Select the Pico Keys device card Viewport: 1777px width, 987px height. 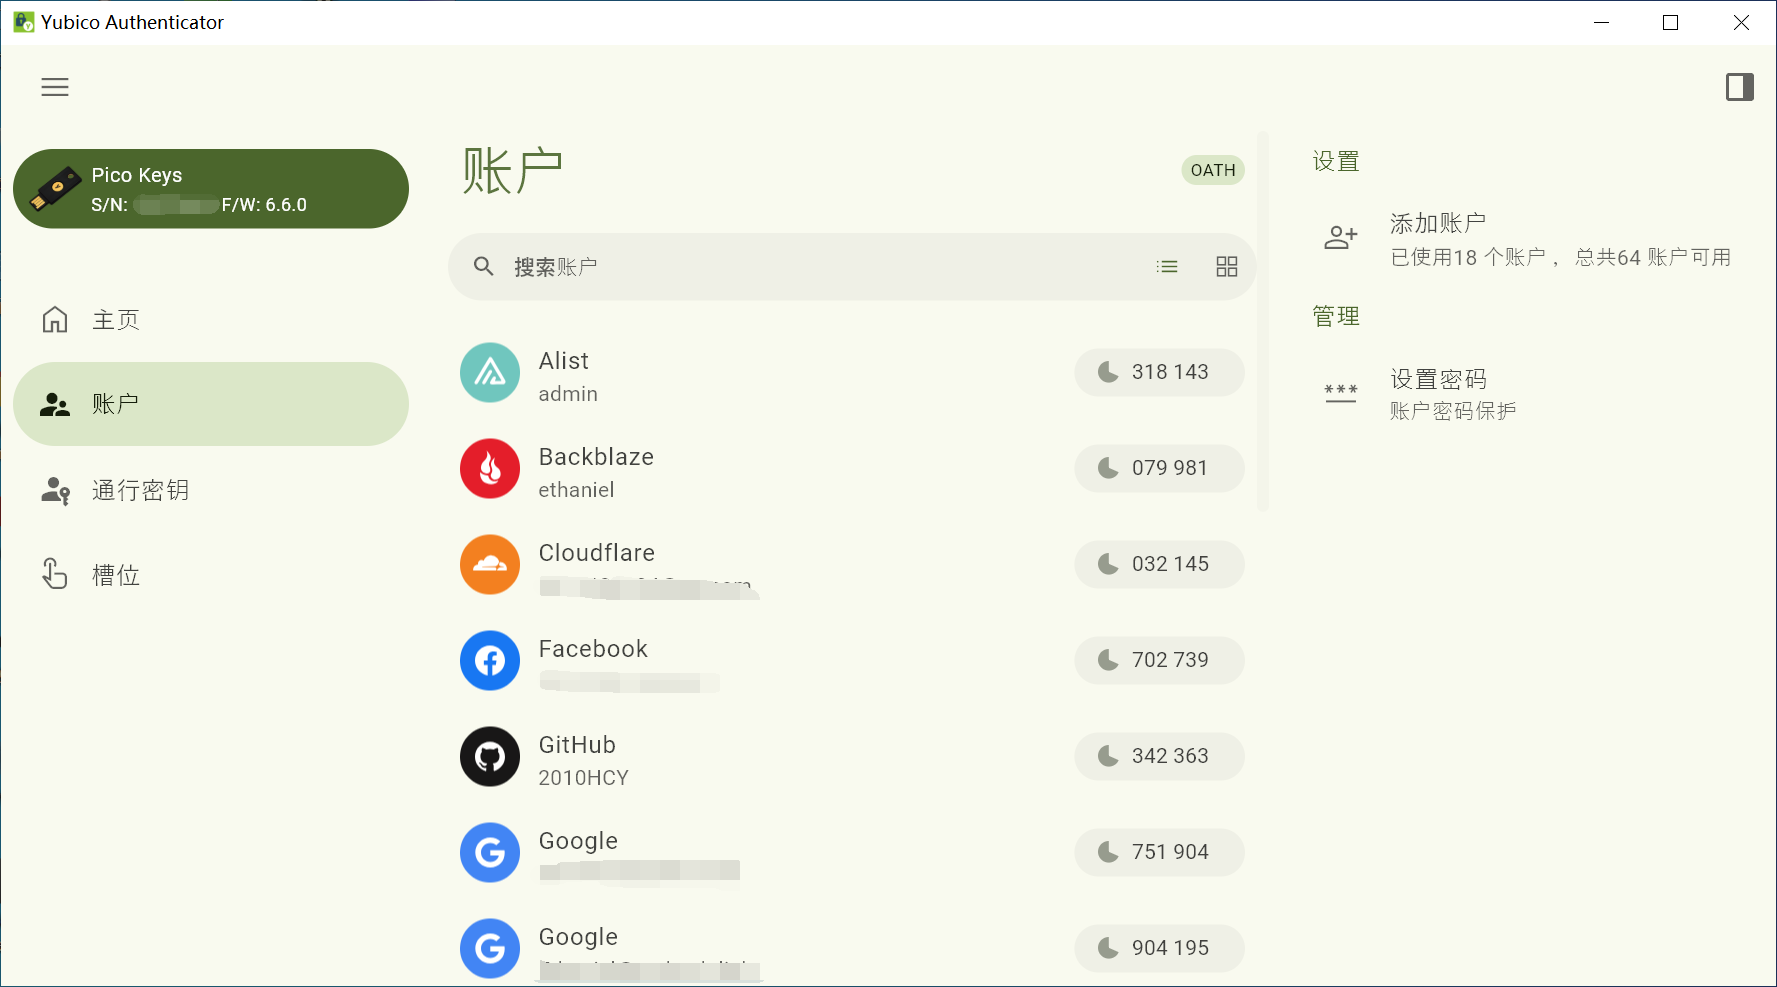pyautogui.click(x=210, y=189)
